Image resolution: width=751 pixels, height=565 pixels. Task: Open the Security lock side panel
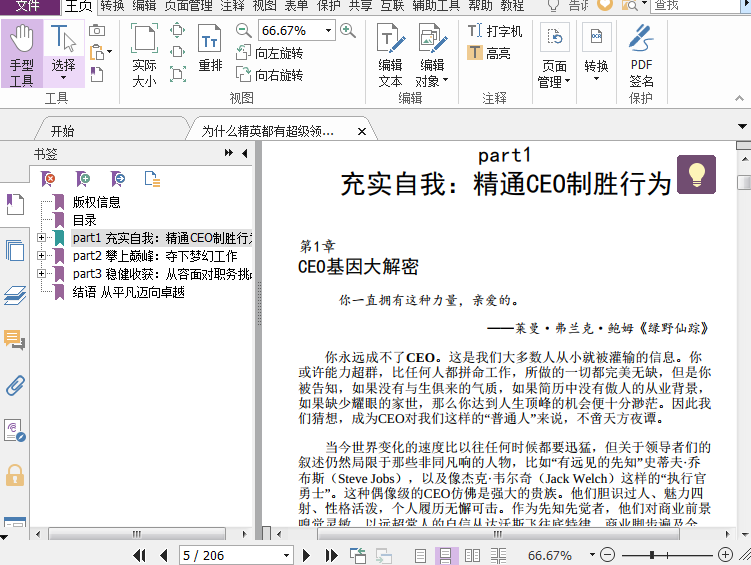[15, 475]
